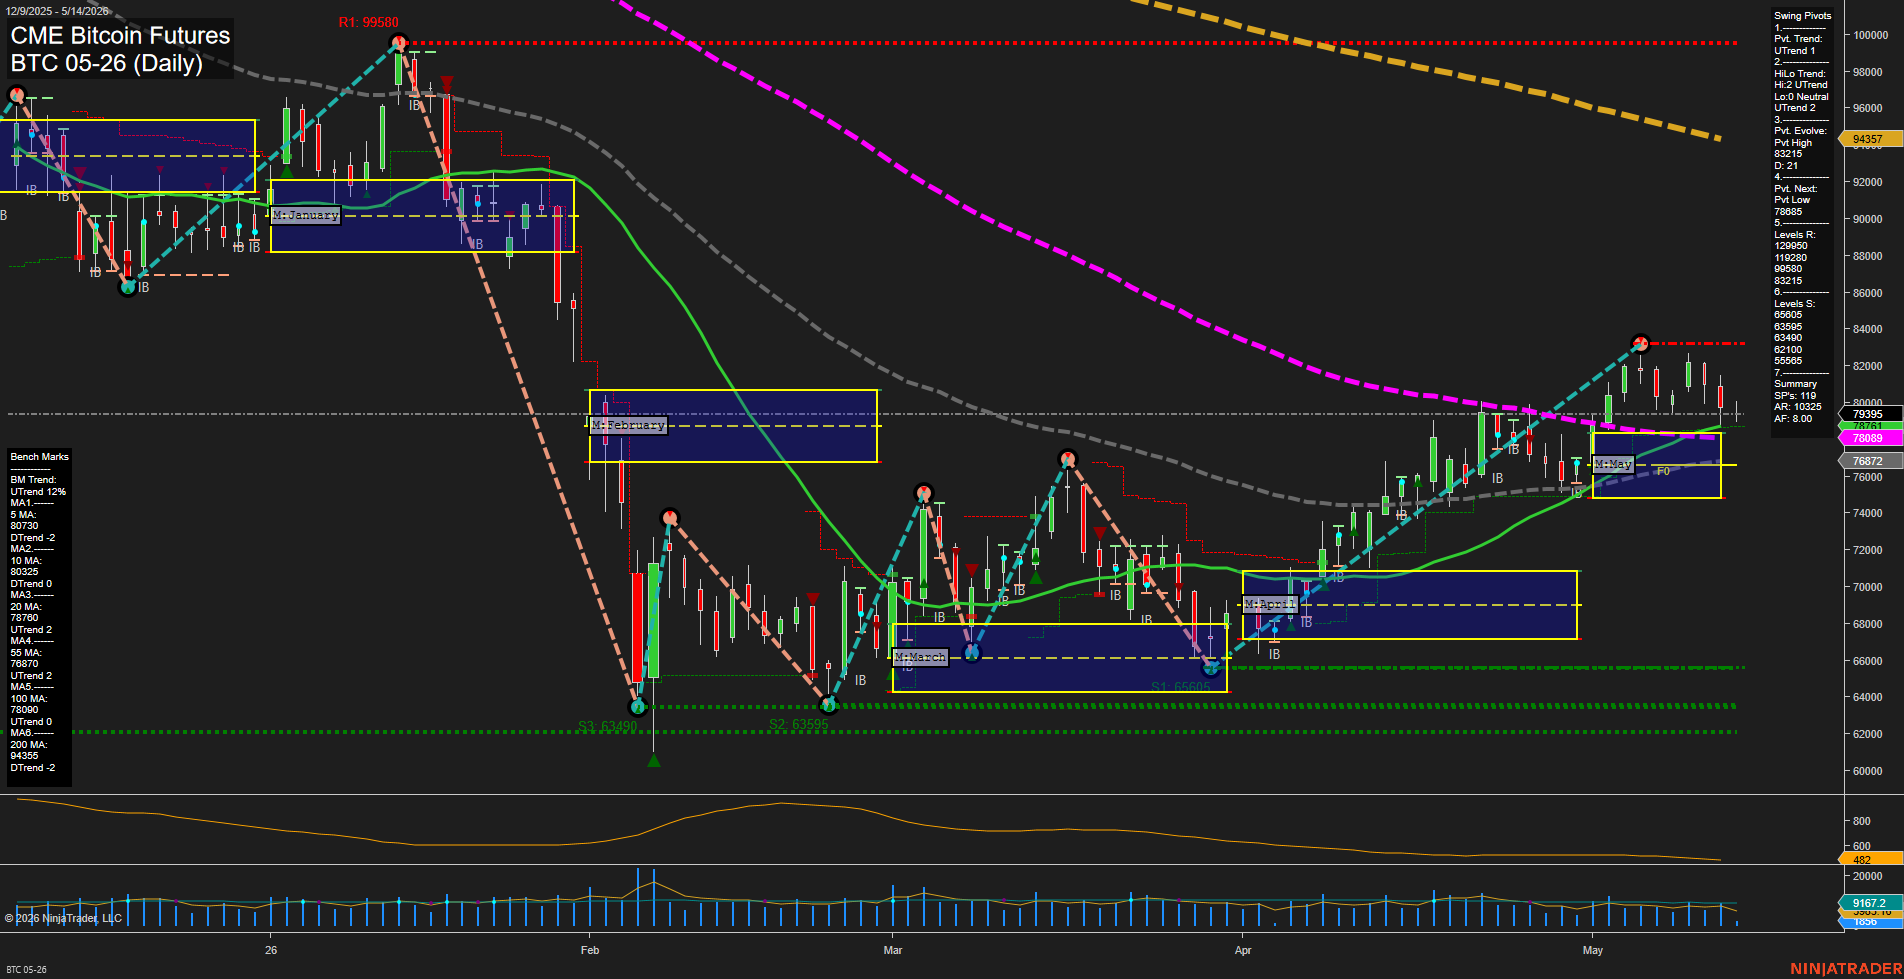Select the 90000 price axis label
Viewport: 1904px width, 979px height.
tap(1868, 219)
